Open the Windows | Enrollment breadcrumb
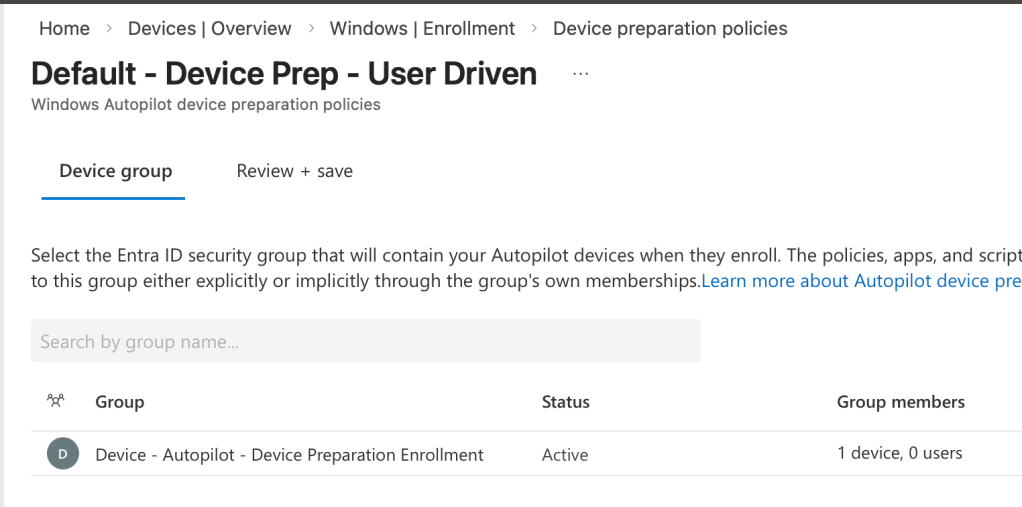This screenshot has width=1022, height=507. [x=422, y=29]
